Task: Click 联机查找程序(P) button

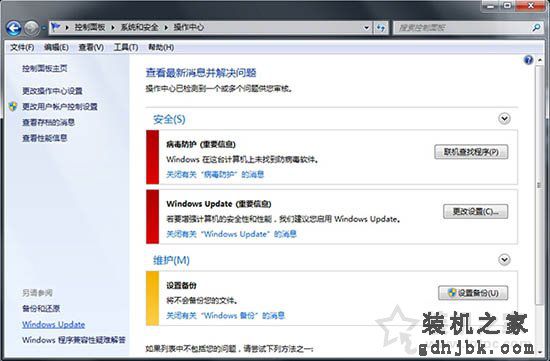Action: (x=471, y=152)
